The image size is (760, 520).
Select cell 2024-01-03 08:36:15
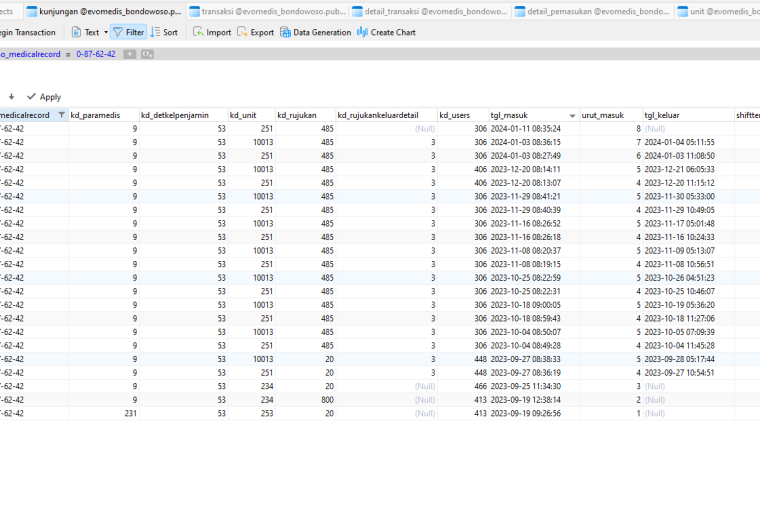click(534, 142)
